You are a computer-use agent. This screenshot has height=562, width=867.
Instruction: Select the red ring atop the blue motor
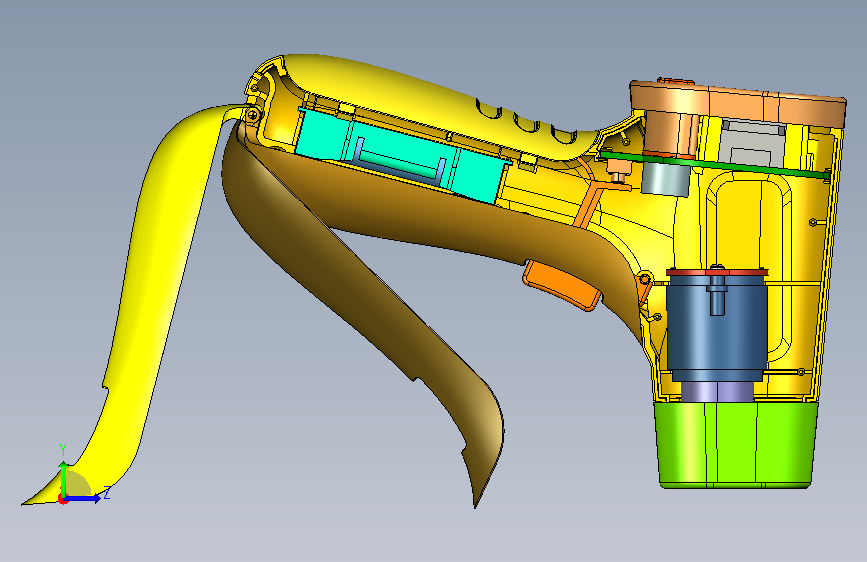click(x=717, y=272)
